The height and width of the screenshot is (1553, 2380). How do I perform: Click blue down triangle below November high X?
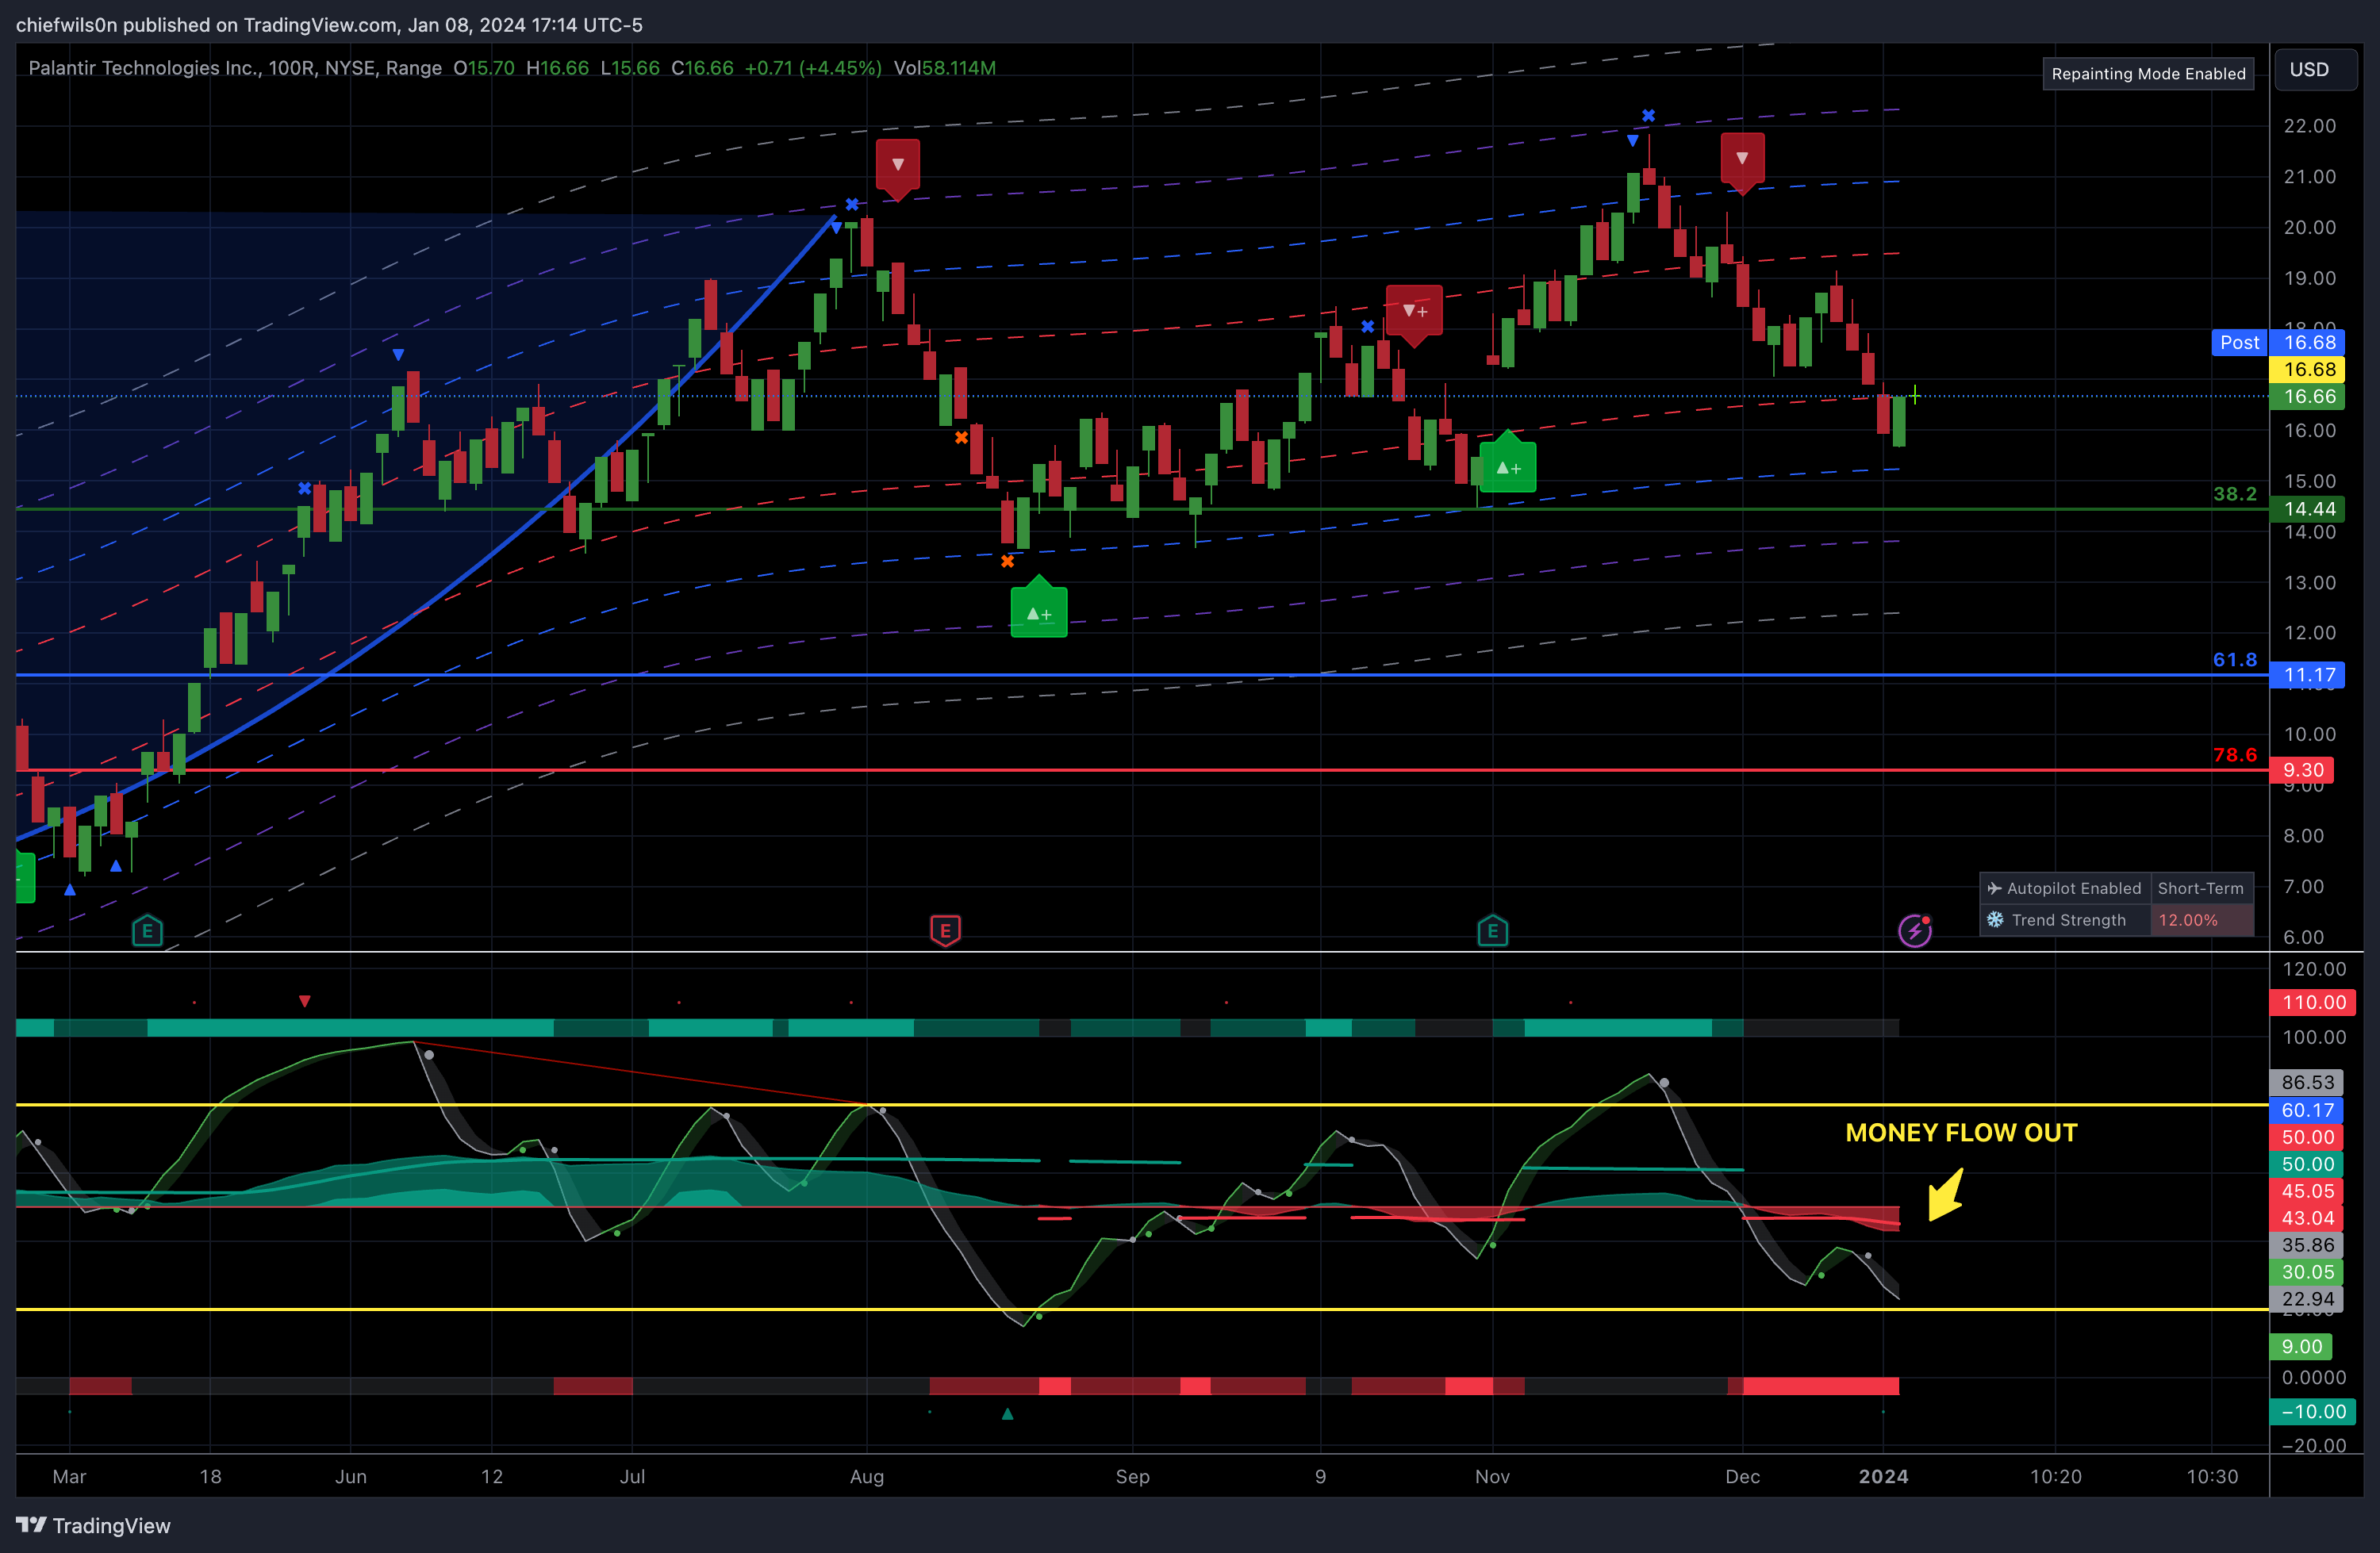pos(1632,141)
